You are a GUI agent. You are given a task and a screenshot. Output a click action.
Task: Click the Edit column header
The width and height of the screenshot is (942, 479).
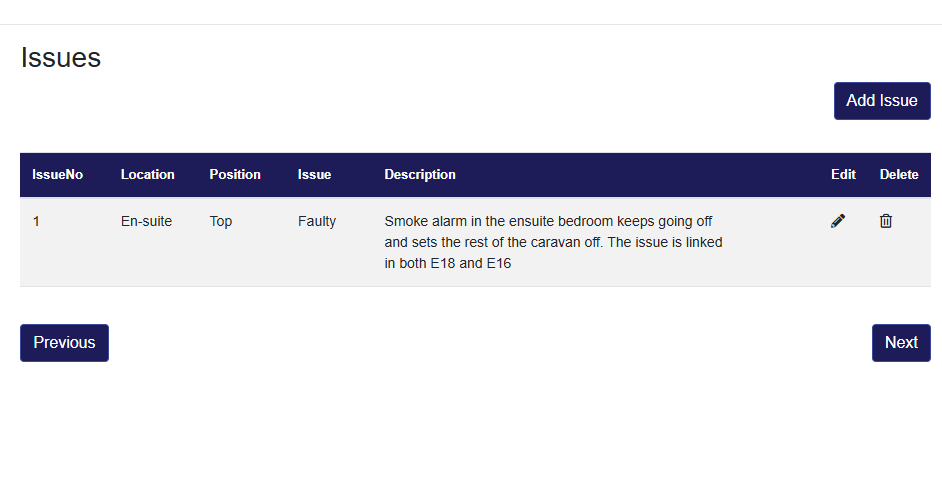pos(843,174)
